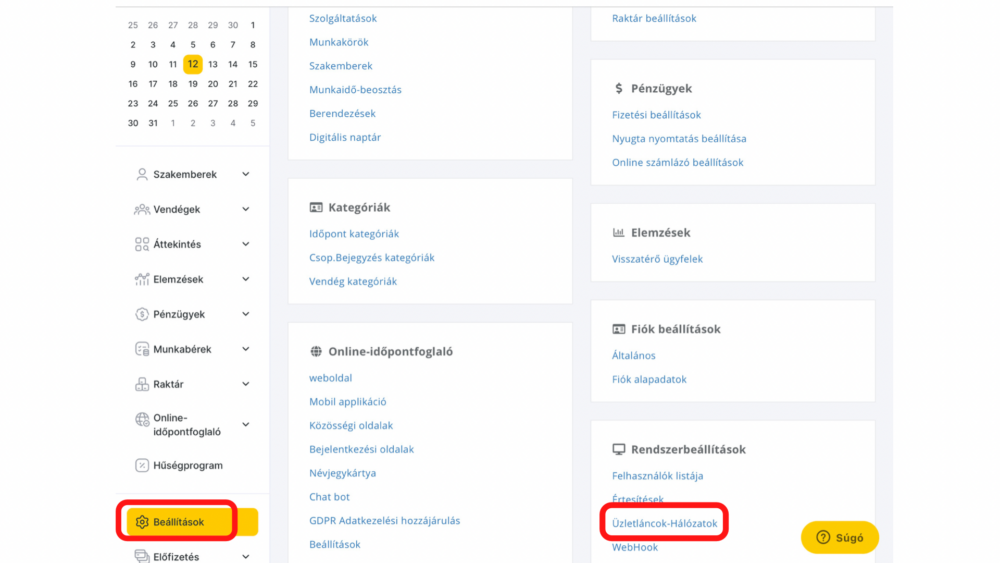Open the Digitális naptár link
Screen dimensions: 1000x563
click(x=345, y=137)
